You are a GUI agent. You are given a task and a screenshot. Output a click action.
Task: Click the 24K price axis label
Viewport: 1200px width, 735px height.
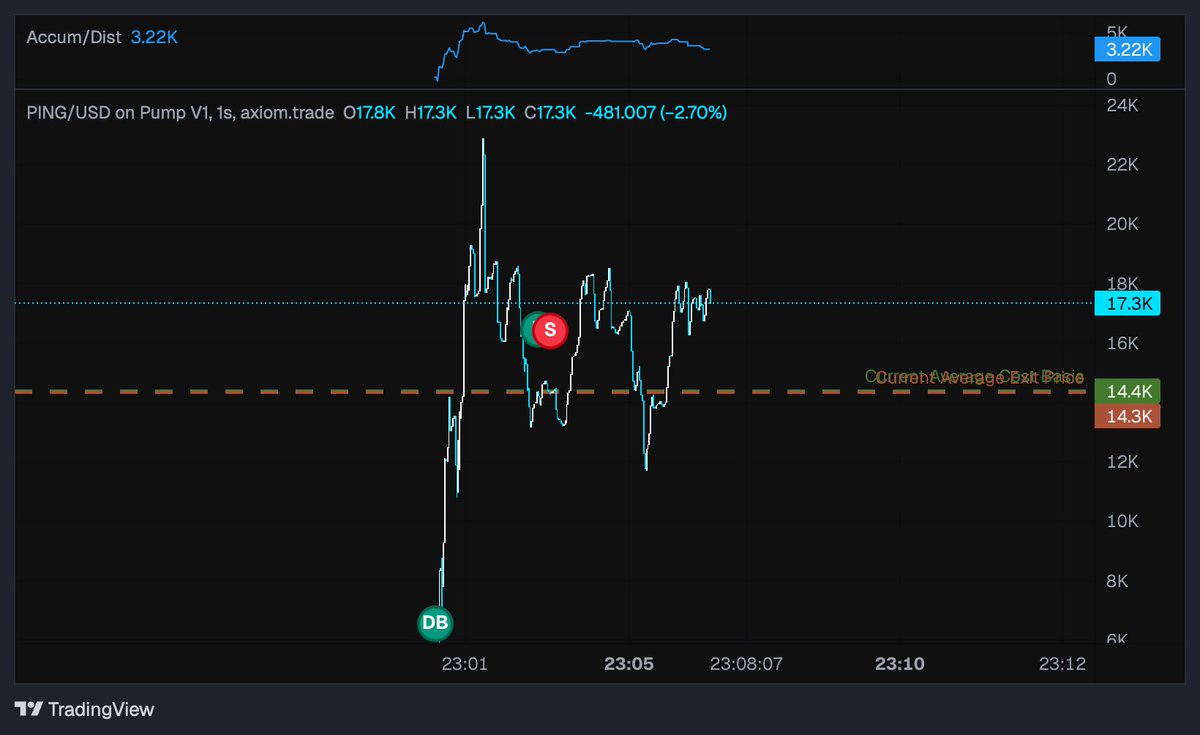tap(1123, 105)
